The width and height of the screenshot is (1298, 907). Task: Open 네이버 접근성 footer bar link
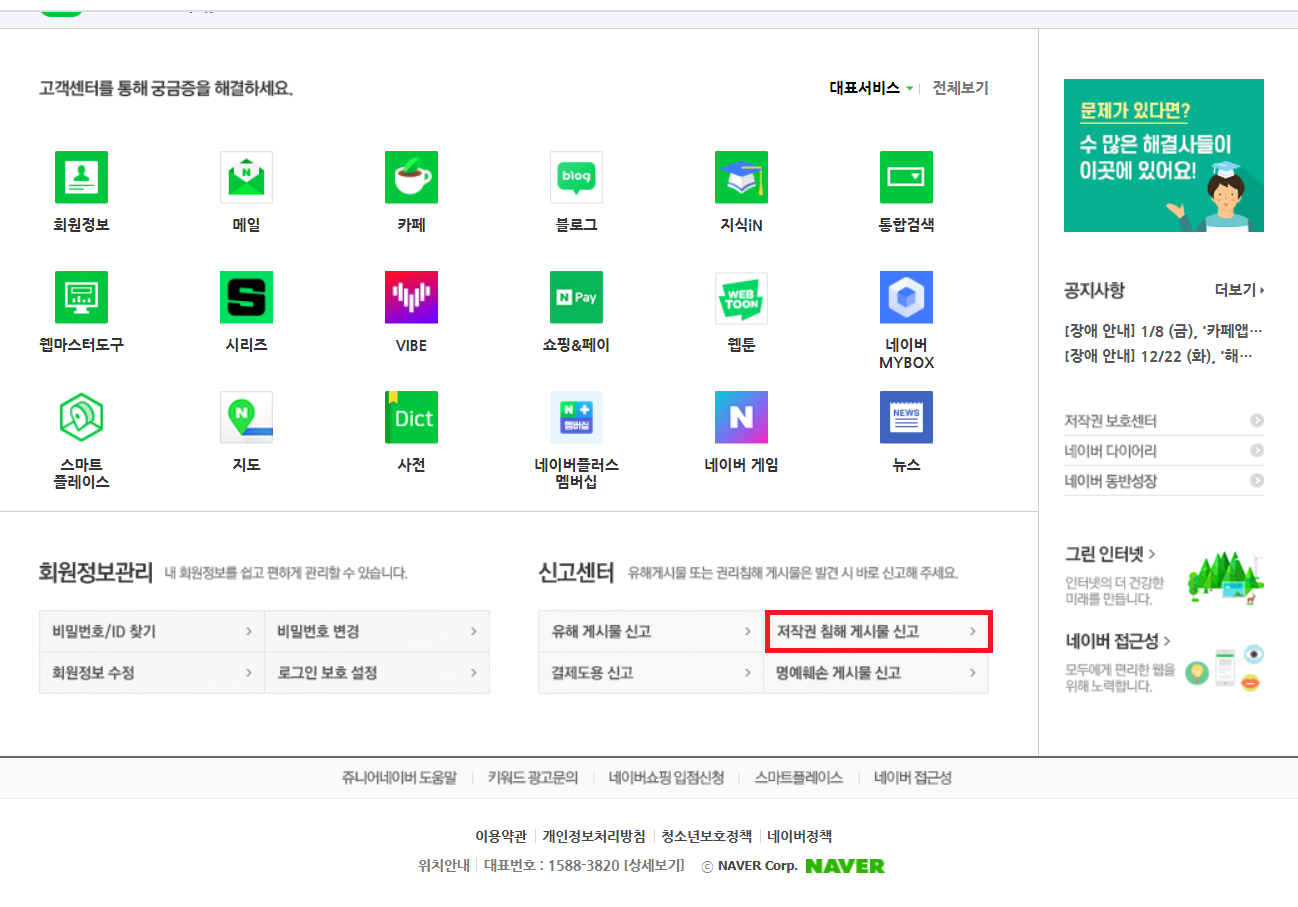point(913,777)
